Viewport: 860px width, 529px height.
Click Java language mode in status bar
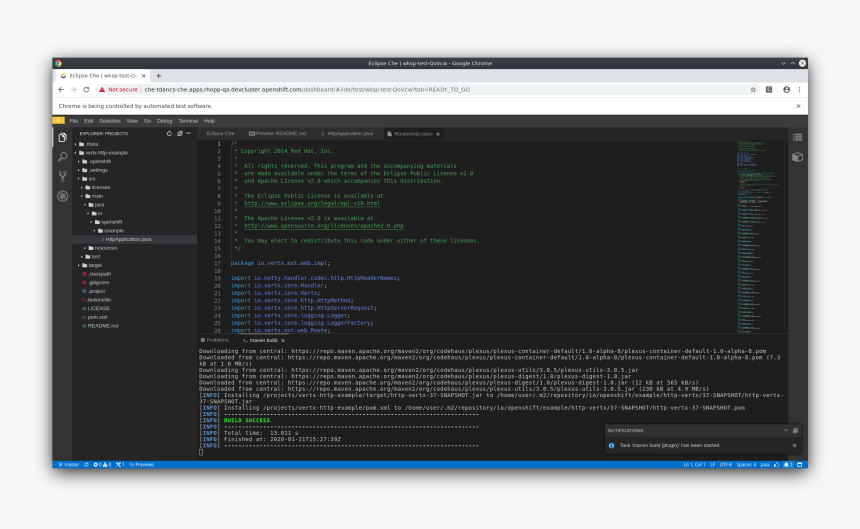pos(765,465)
